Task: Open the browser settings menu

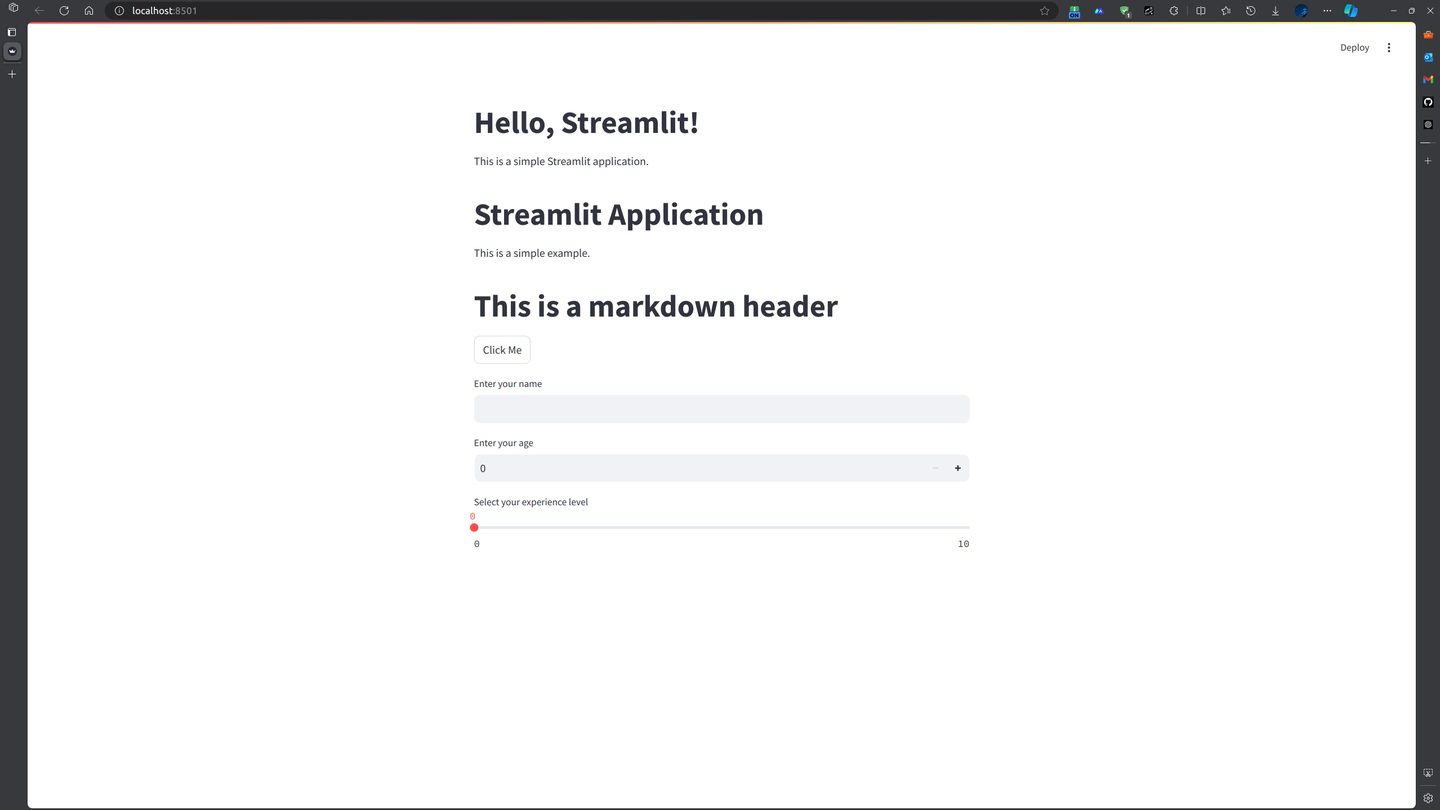Action: 1327,10
